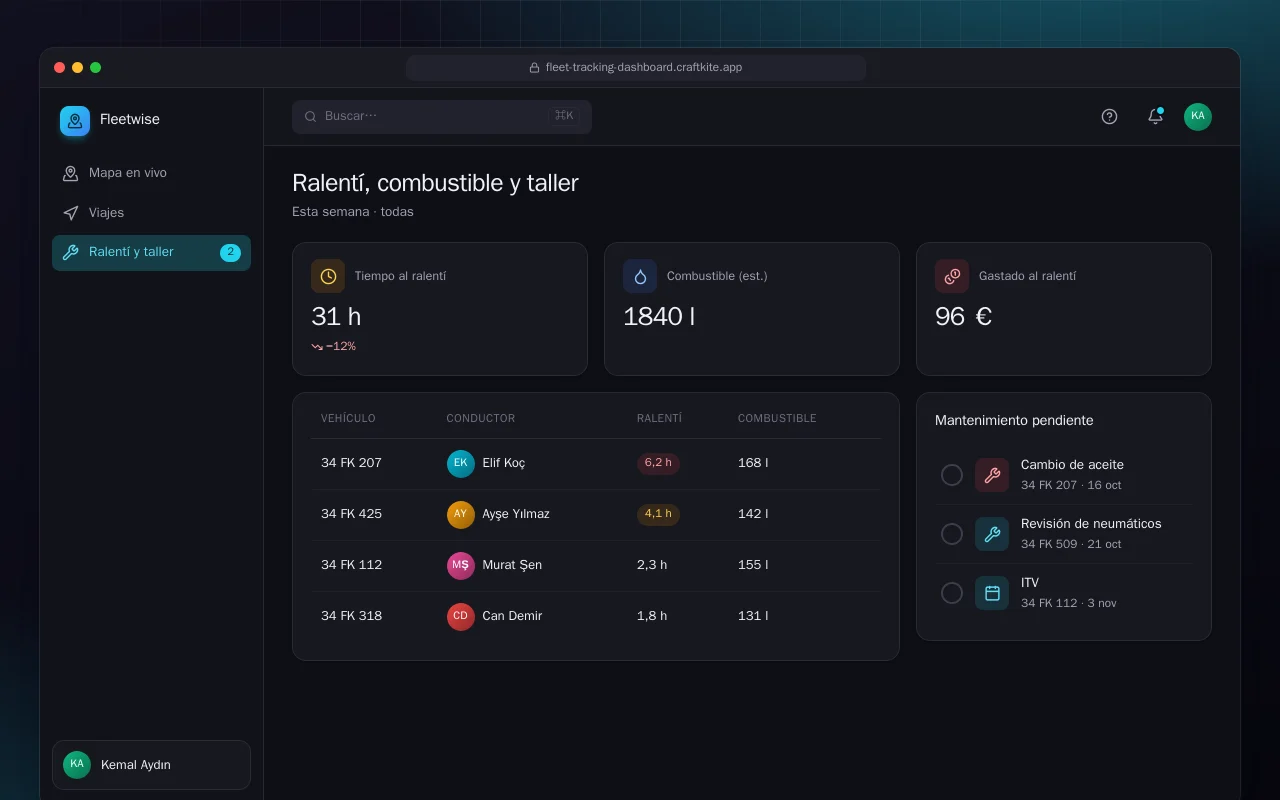Open Mapa en vivo
Image resolution: width=1280 pixels, height=800 pixels.
click(151, 173)
